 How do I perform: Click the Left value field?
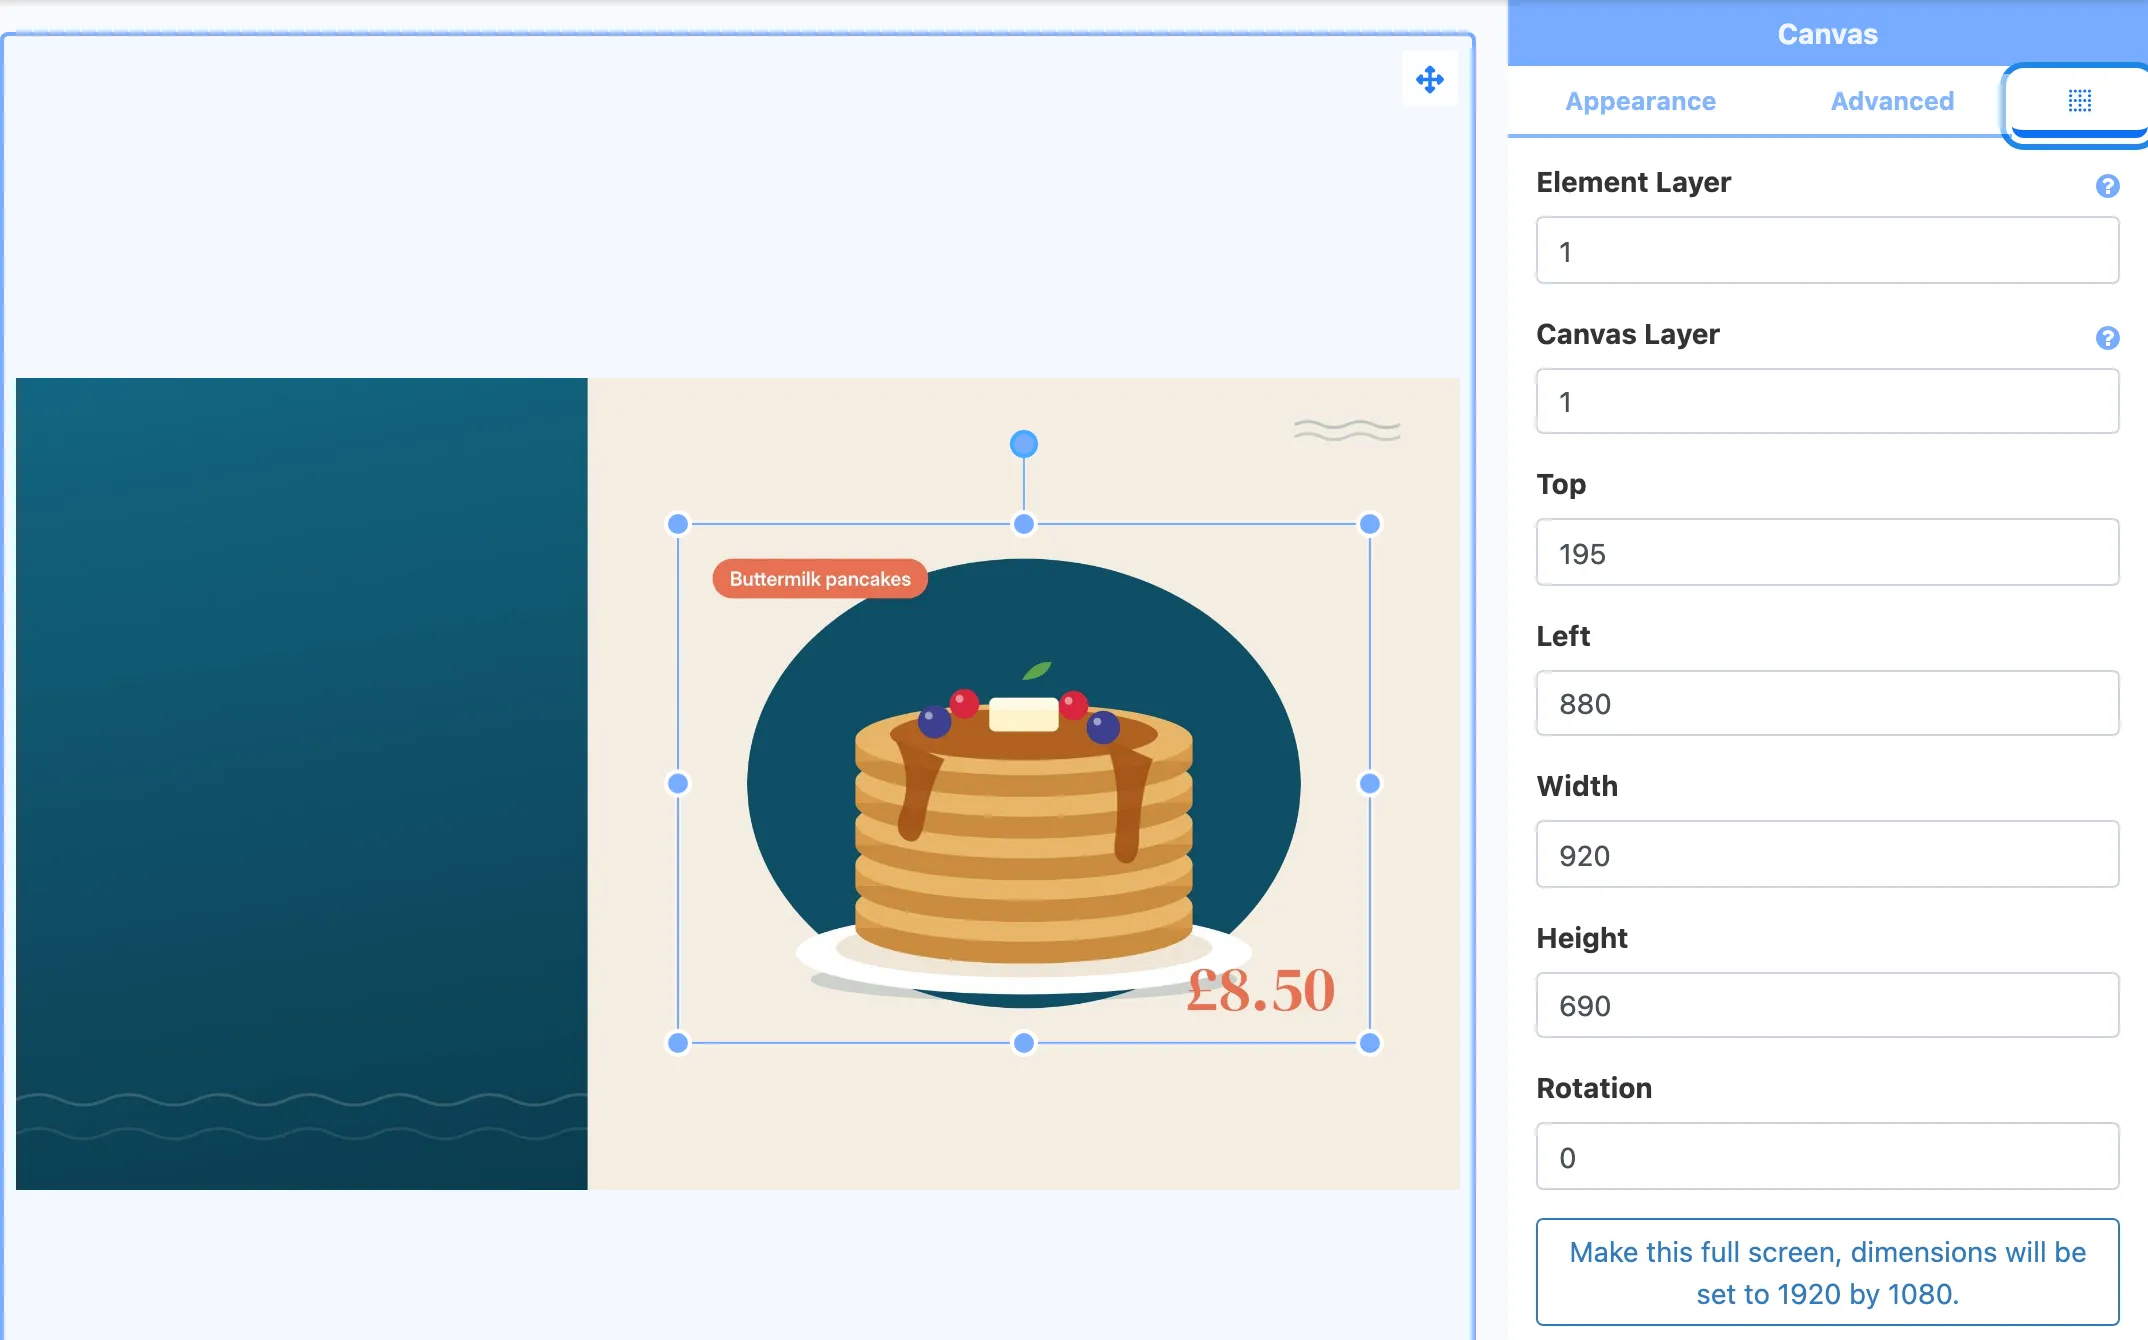click(x=1827, y=704)
